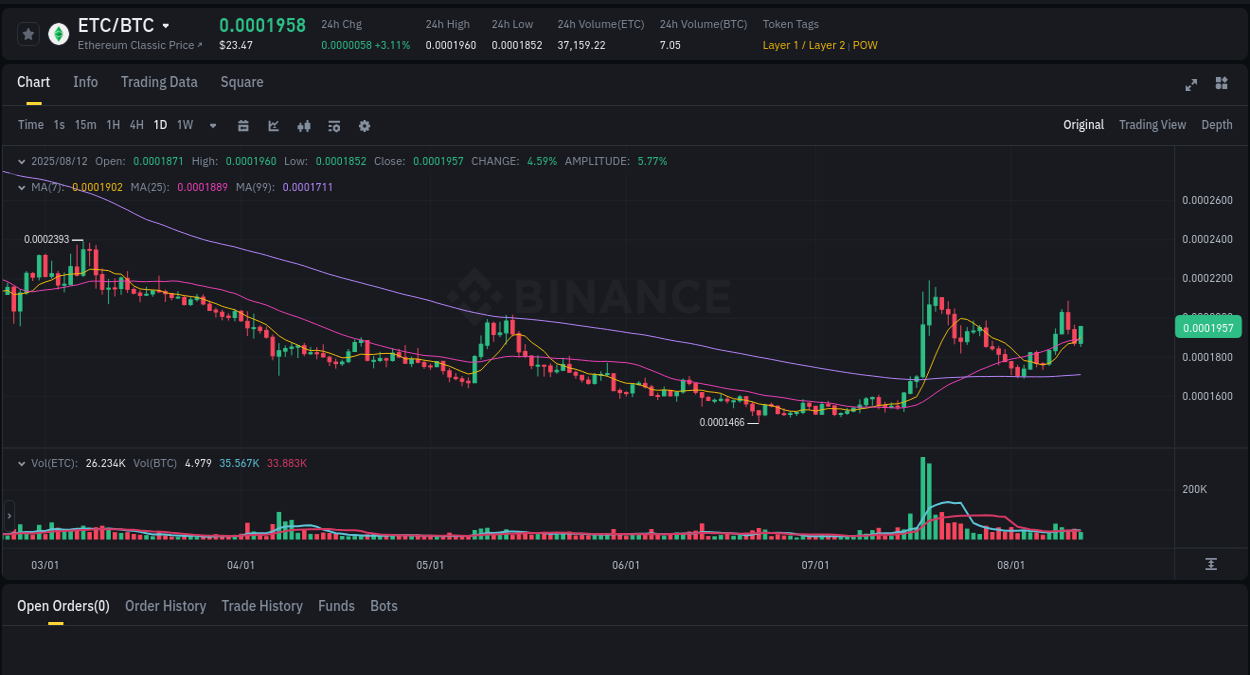Switch to Original chart view
This screenshot has height=675, width=1250.
pyautogui.click(x=1083, y=125)
